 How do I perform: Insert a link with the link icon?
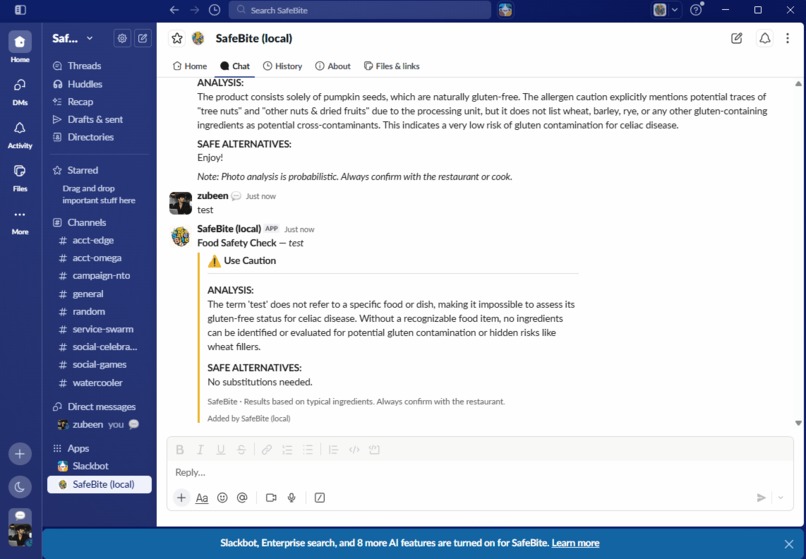[266, 449]
